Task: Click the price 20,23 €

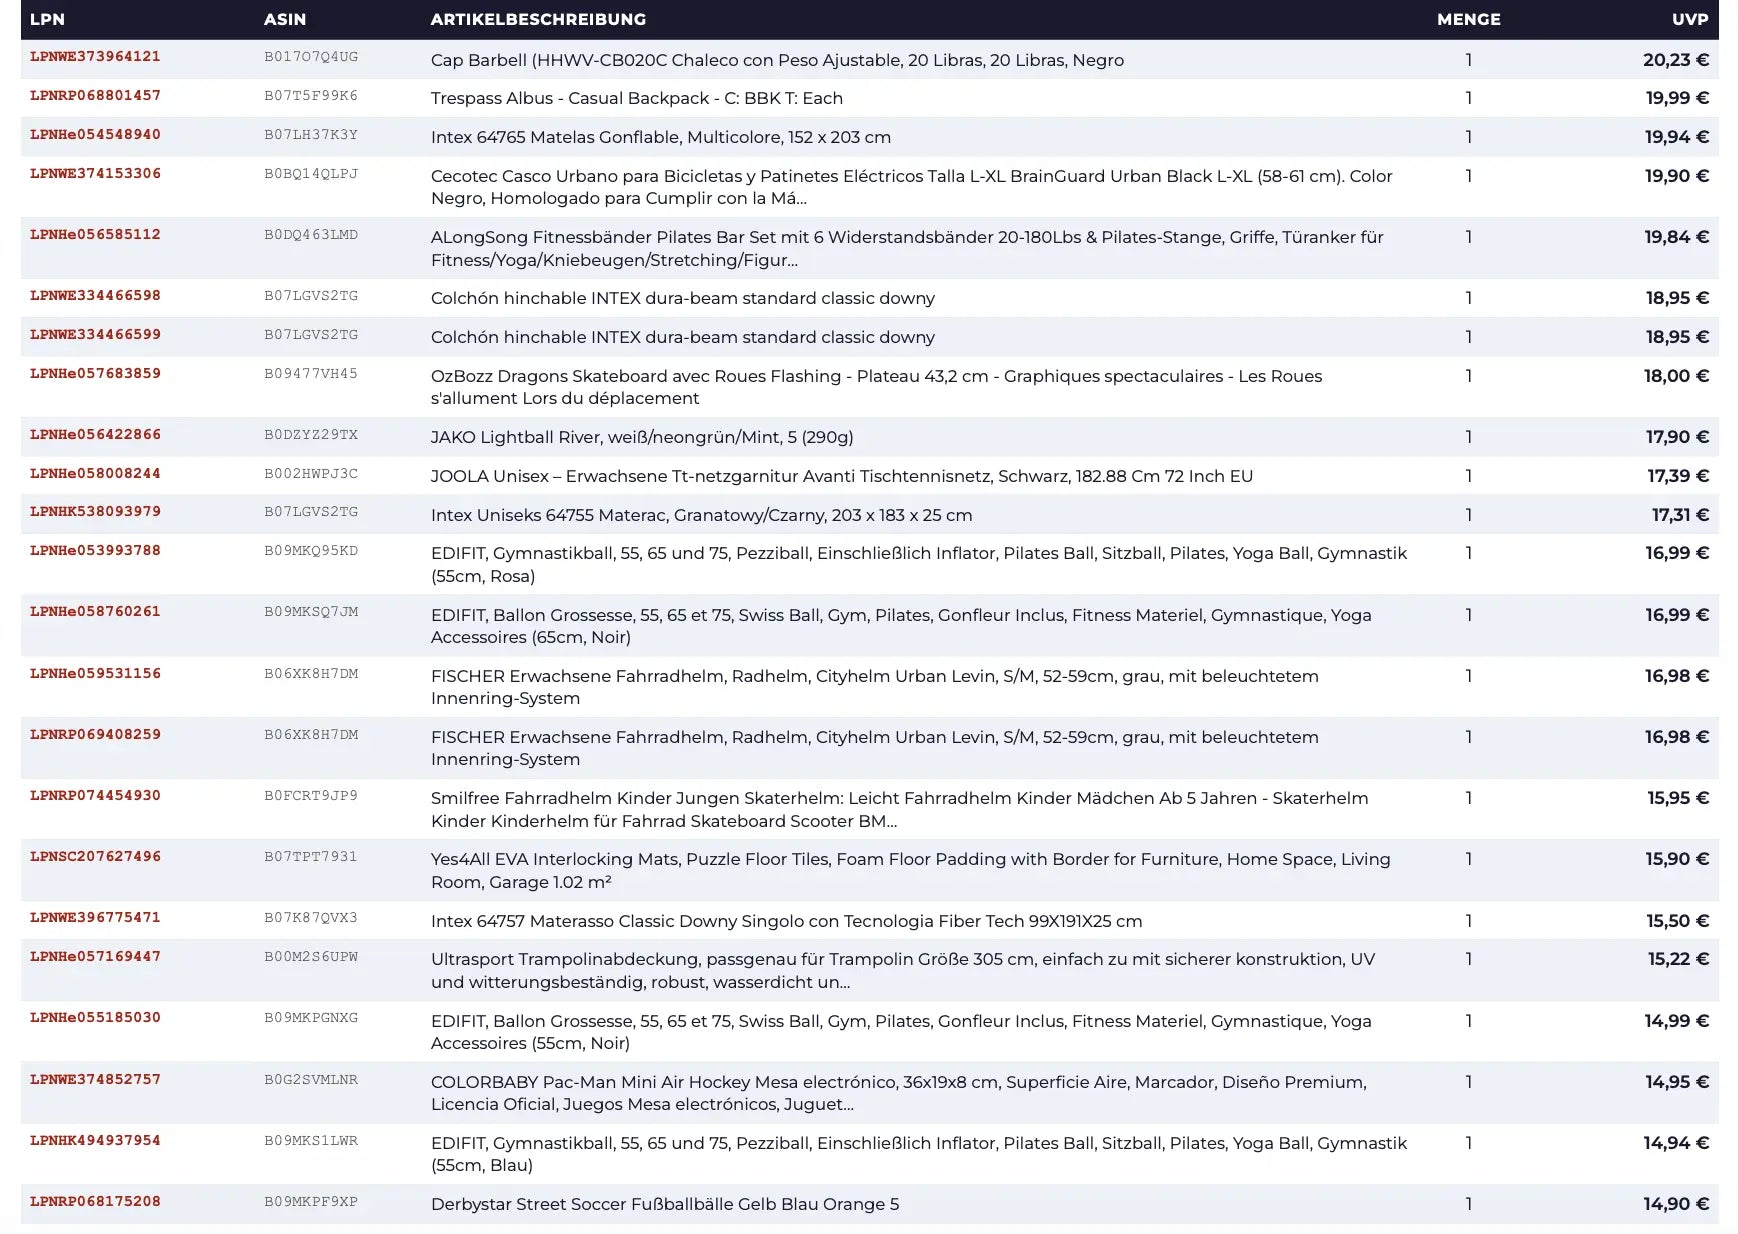Action: tap(1676, 60)
